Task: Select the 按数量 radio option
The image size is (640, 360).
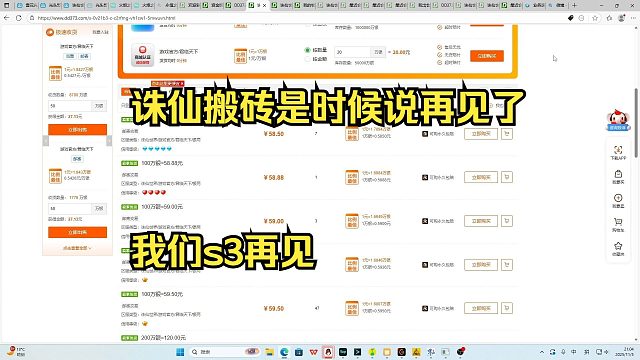Action: click(x=307, y=50)
